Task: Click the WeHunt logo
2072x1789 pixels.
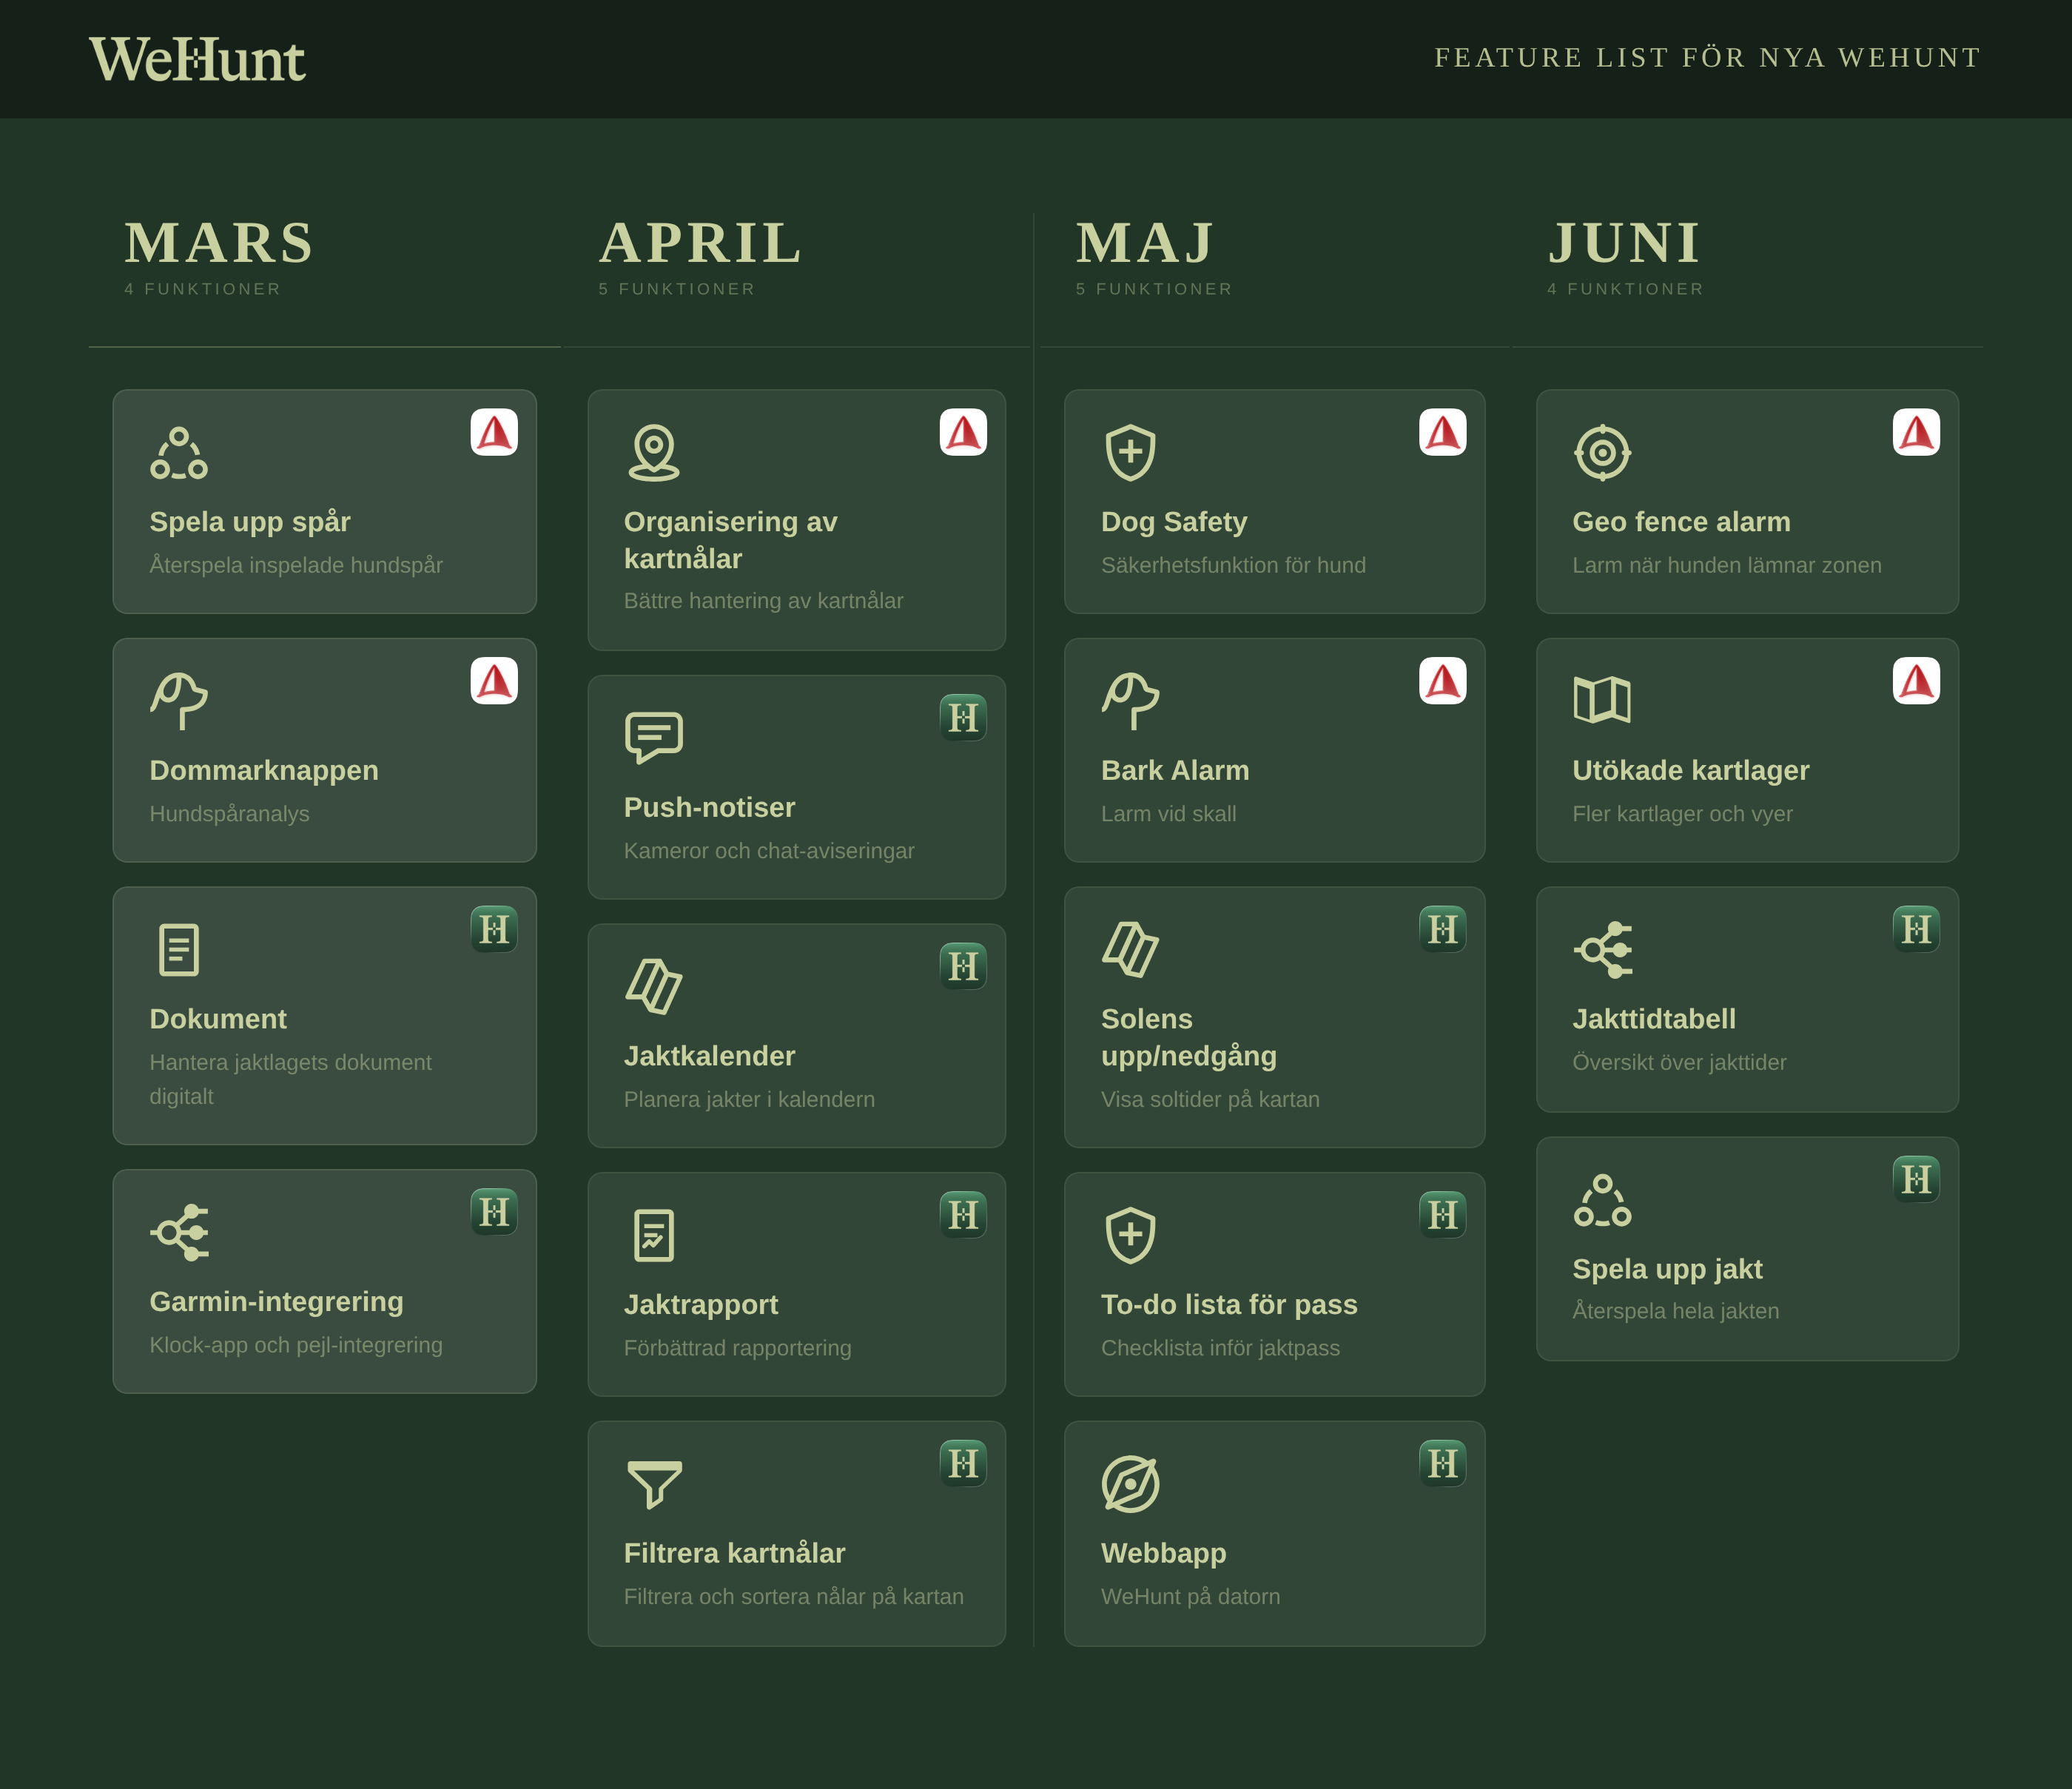Action: pyautogui.click(x=197, y=60)
